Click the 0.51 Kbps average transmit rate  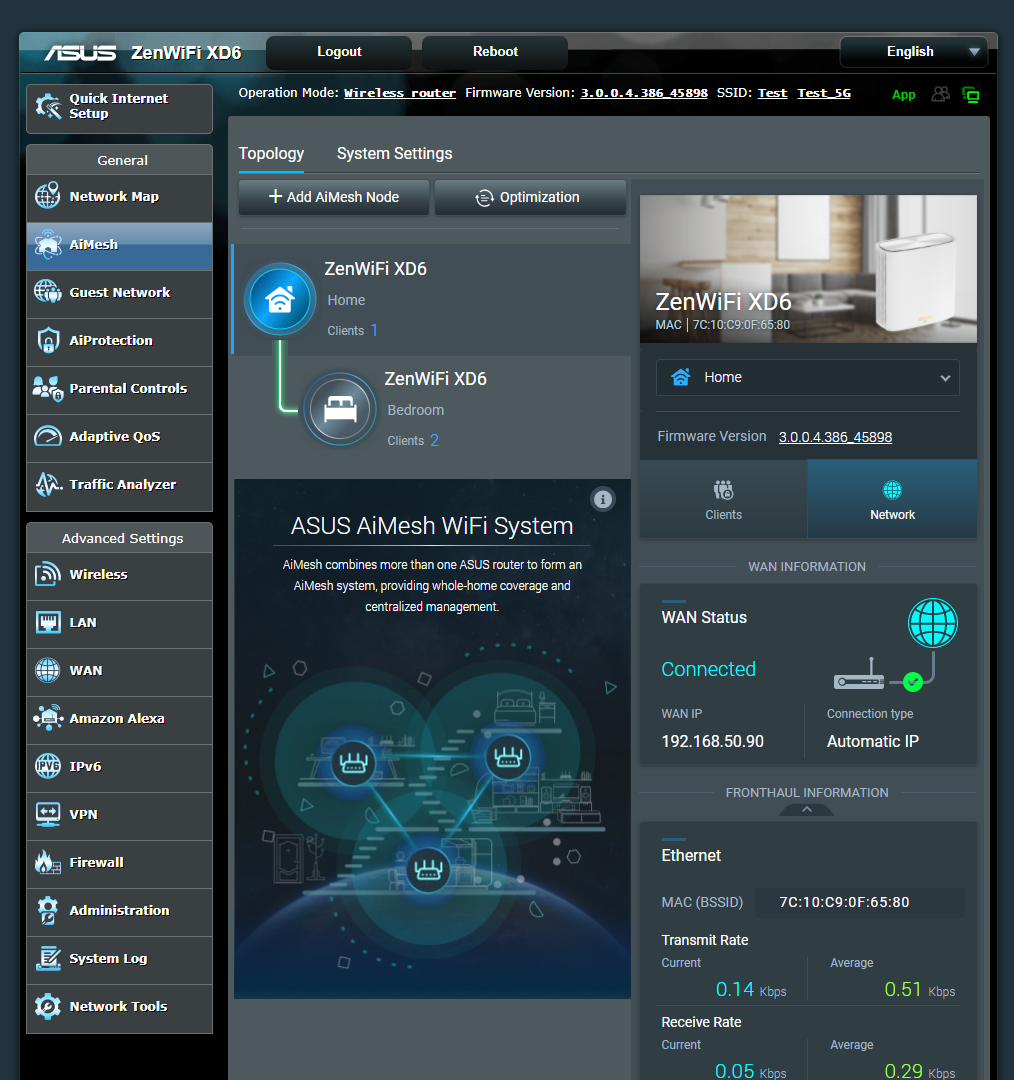click(920, 990)
